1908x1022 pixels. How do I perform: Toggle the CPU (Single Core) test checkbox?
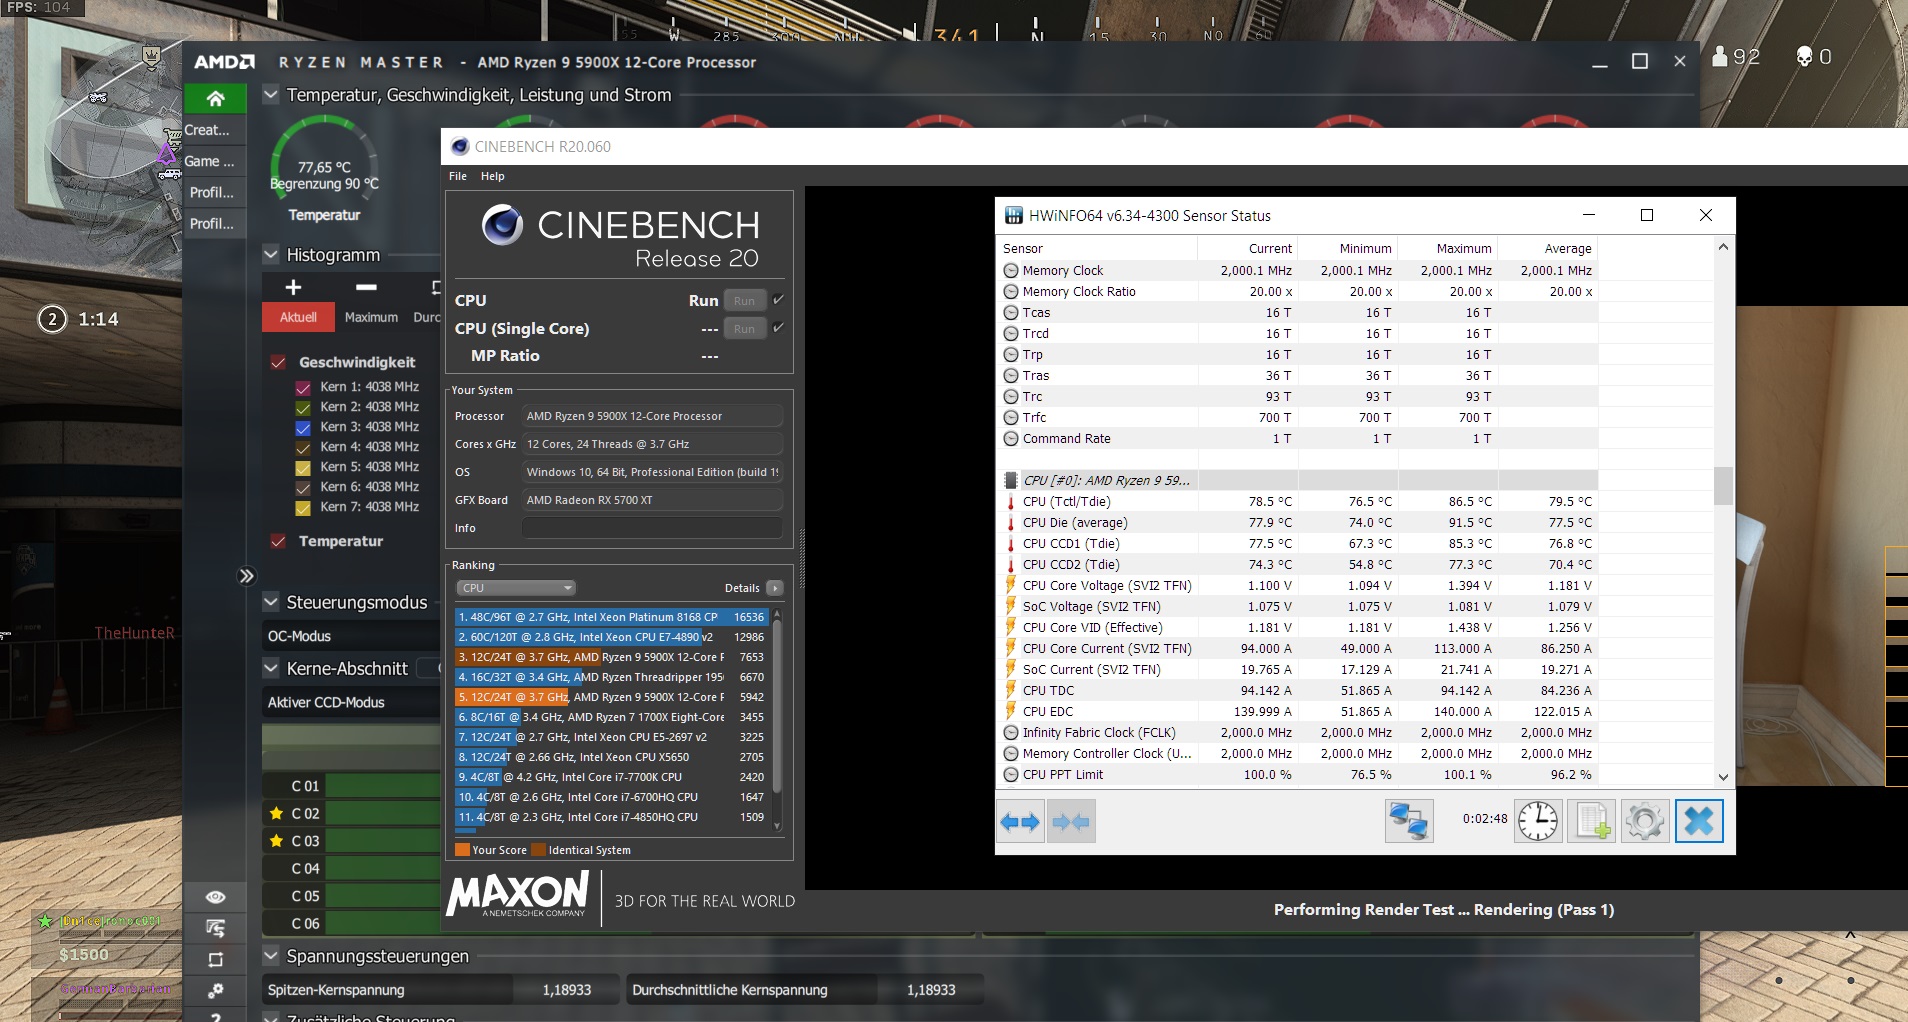click(x=778, y=328)
